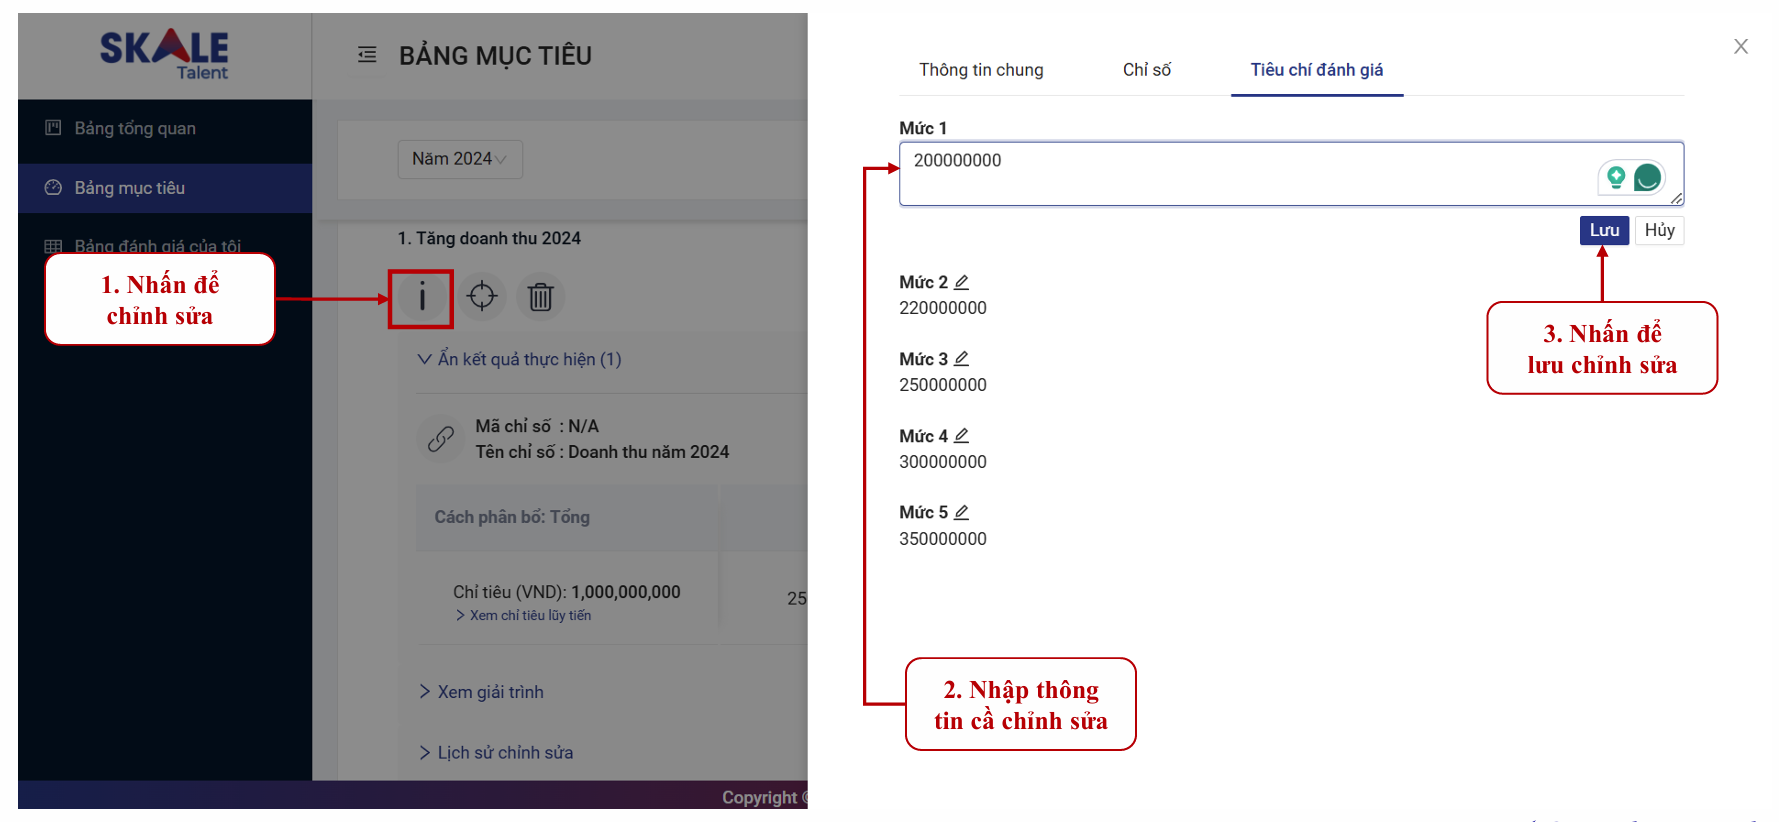Image resolution: width=1779 pixels, height=822 pixels.
Task: Click the green lightbulb icon in textbox
Action: point(1615,178)
